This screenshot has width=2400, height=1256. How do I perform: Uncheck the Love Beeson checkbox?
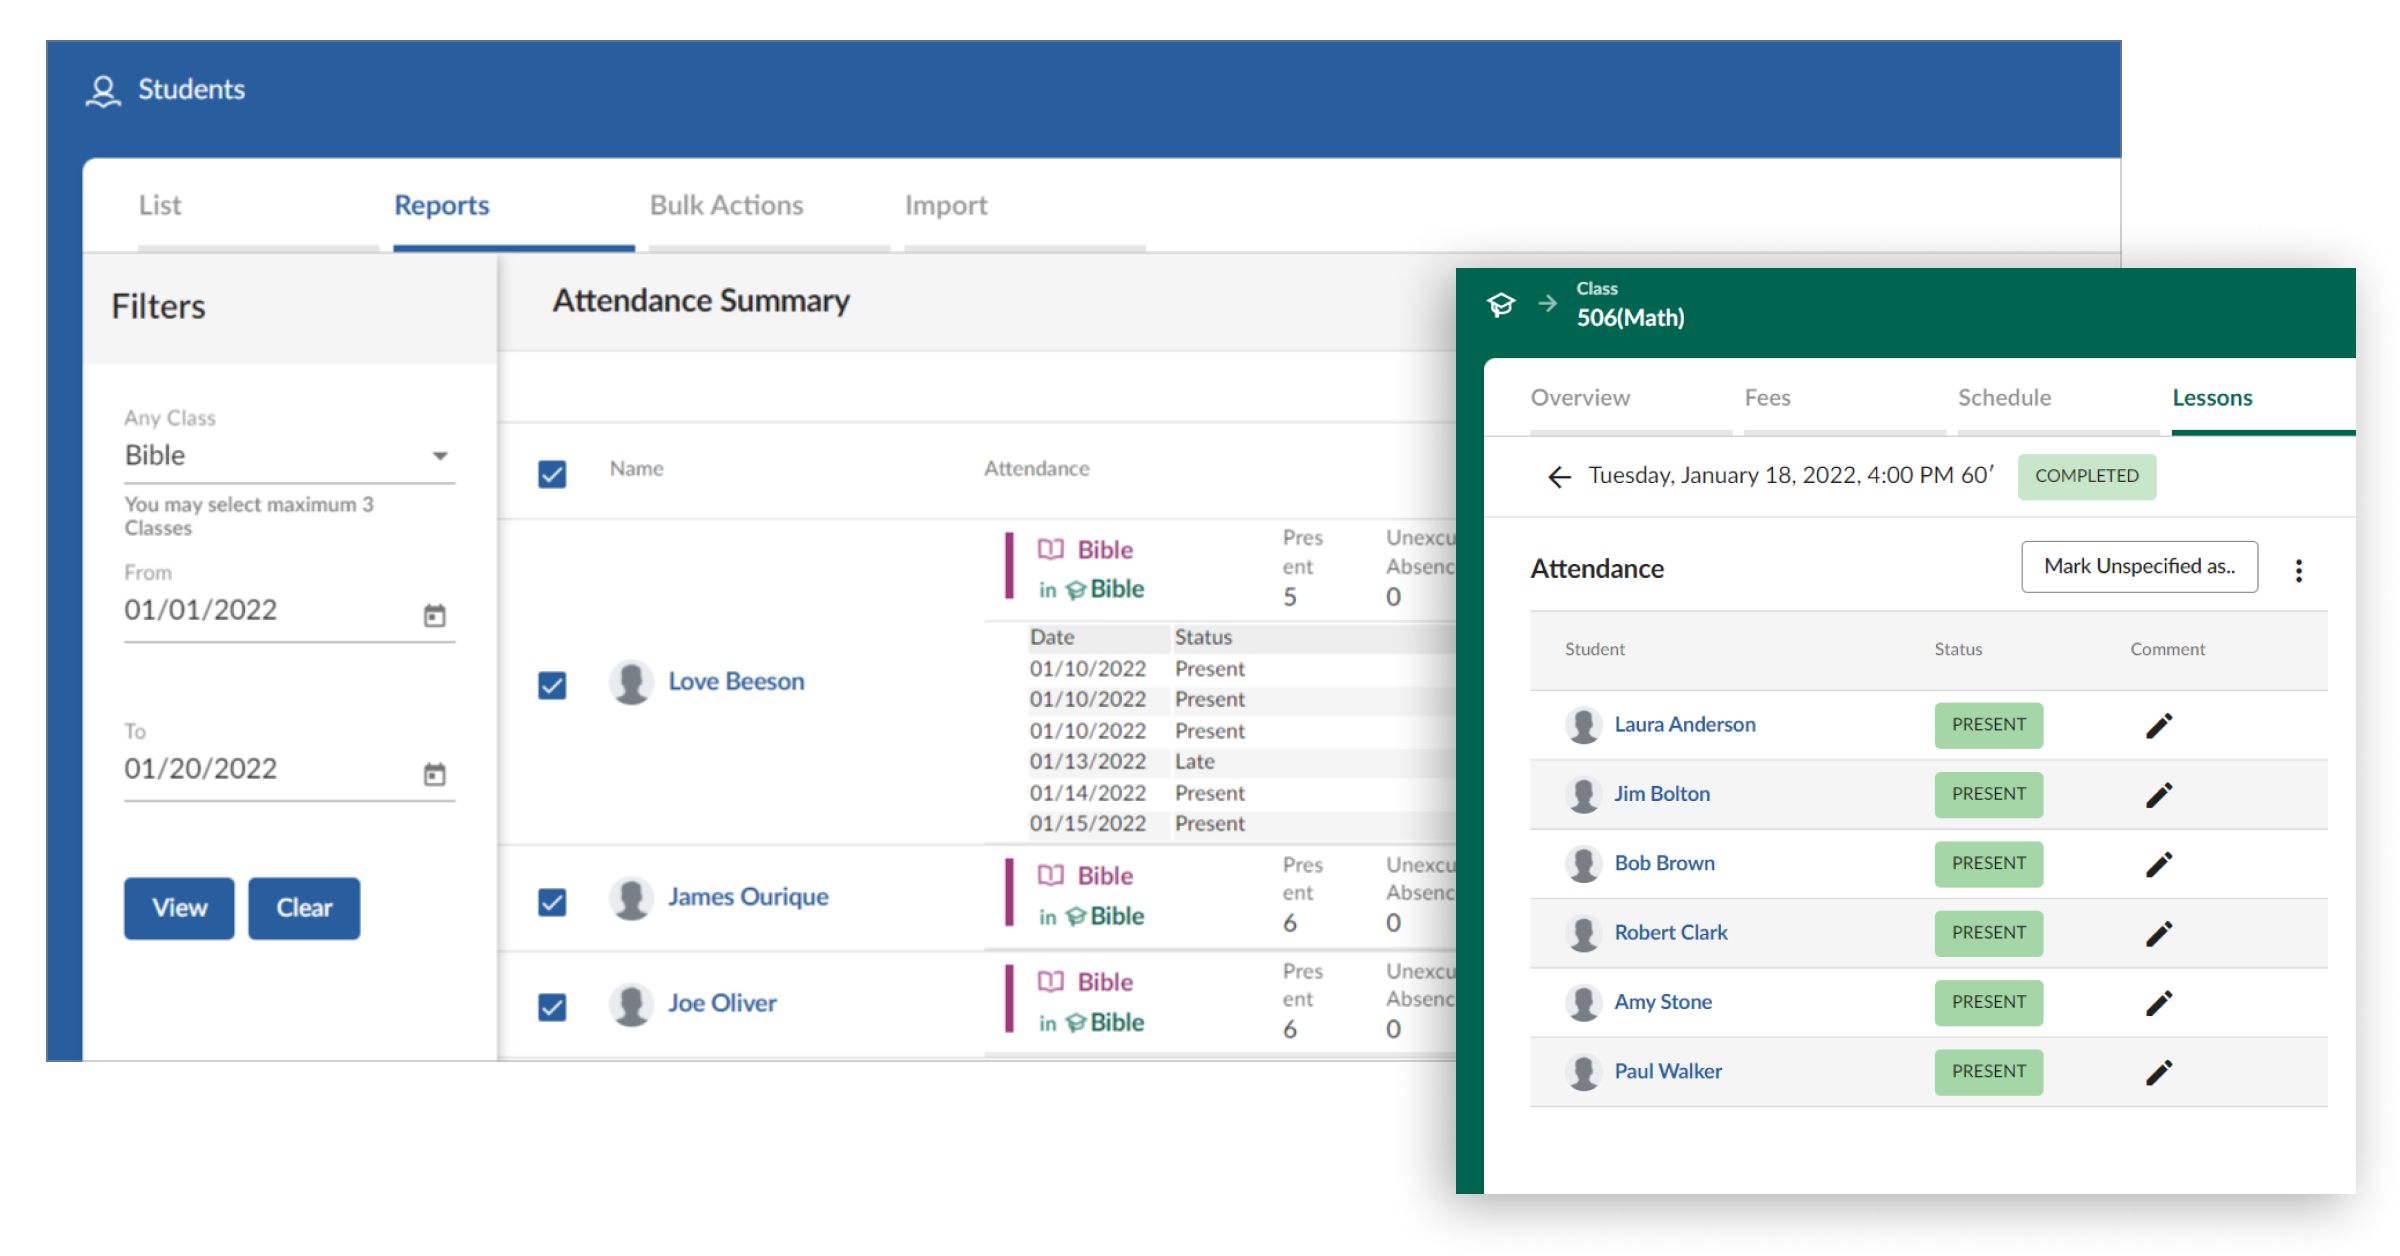click(552, 685)
